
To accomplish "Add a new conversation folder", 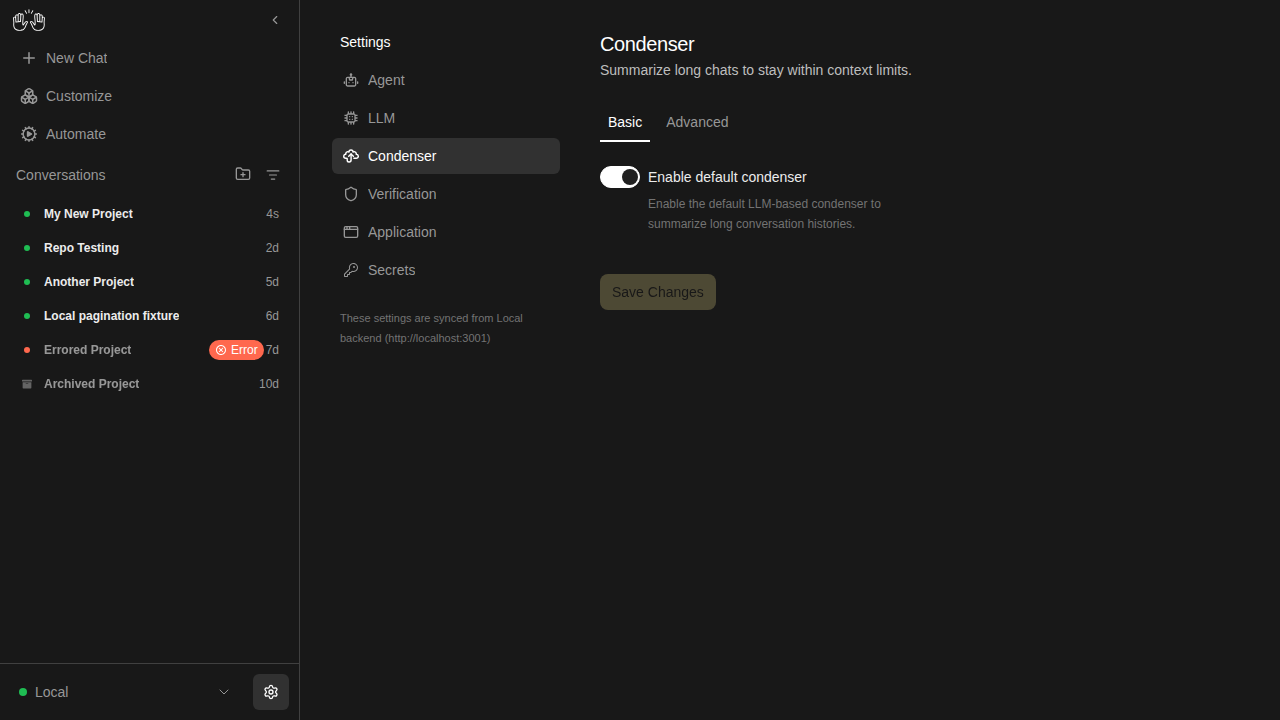I will (x=243, y=174).
